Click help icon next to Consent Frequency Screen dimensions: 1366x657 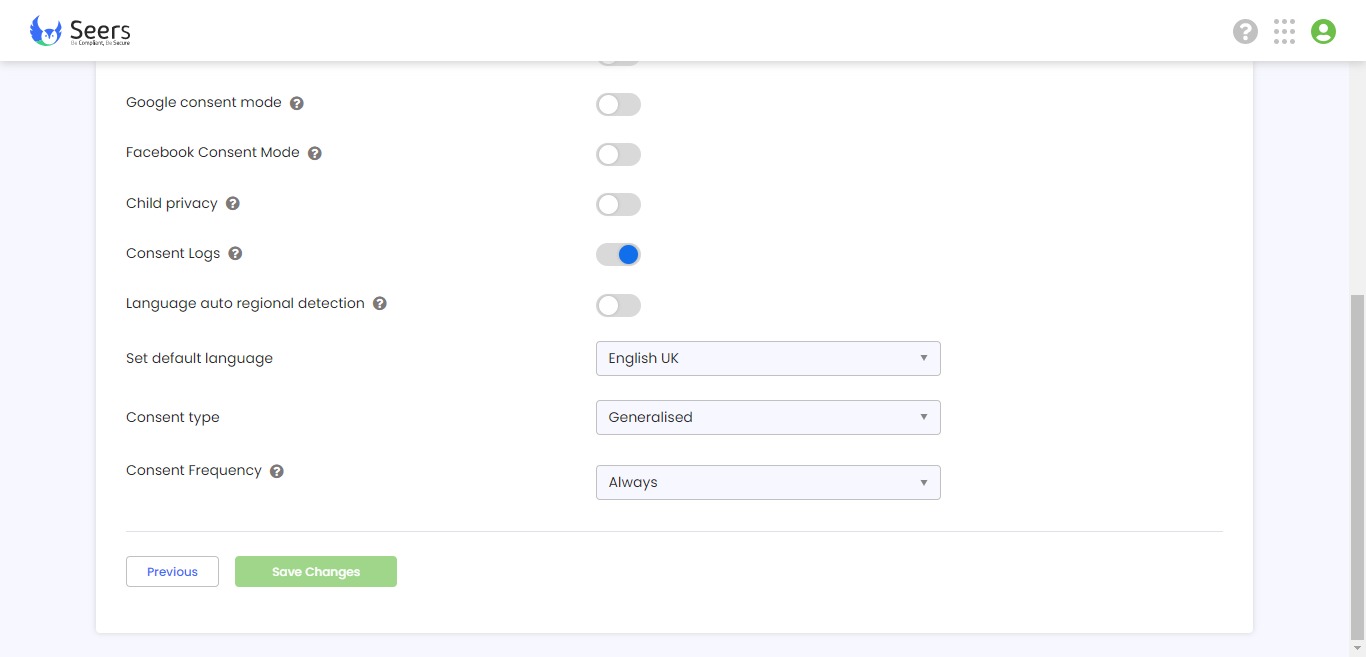point(277,471)
